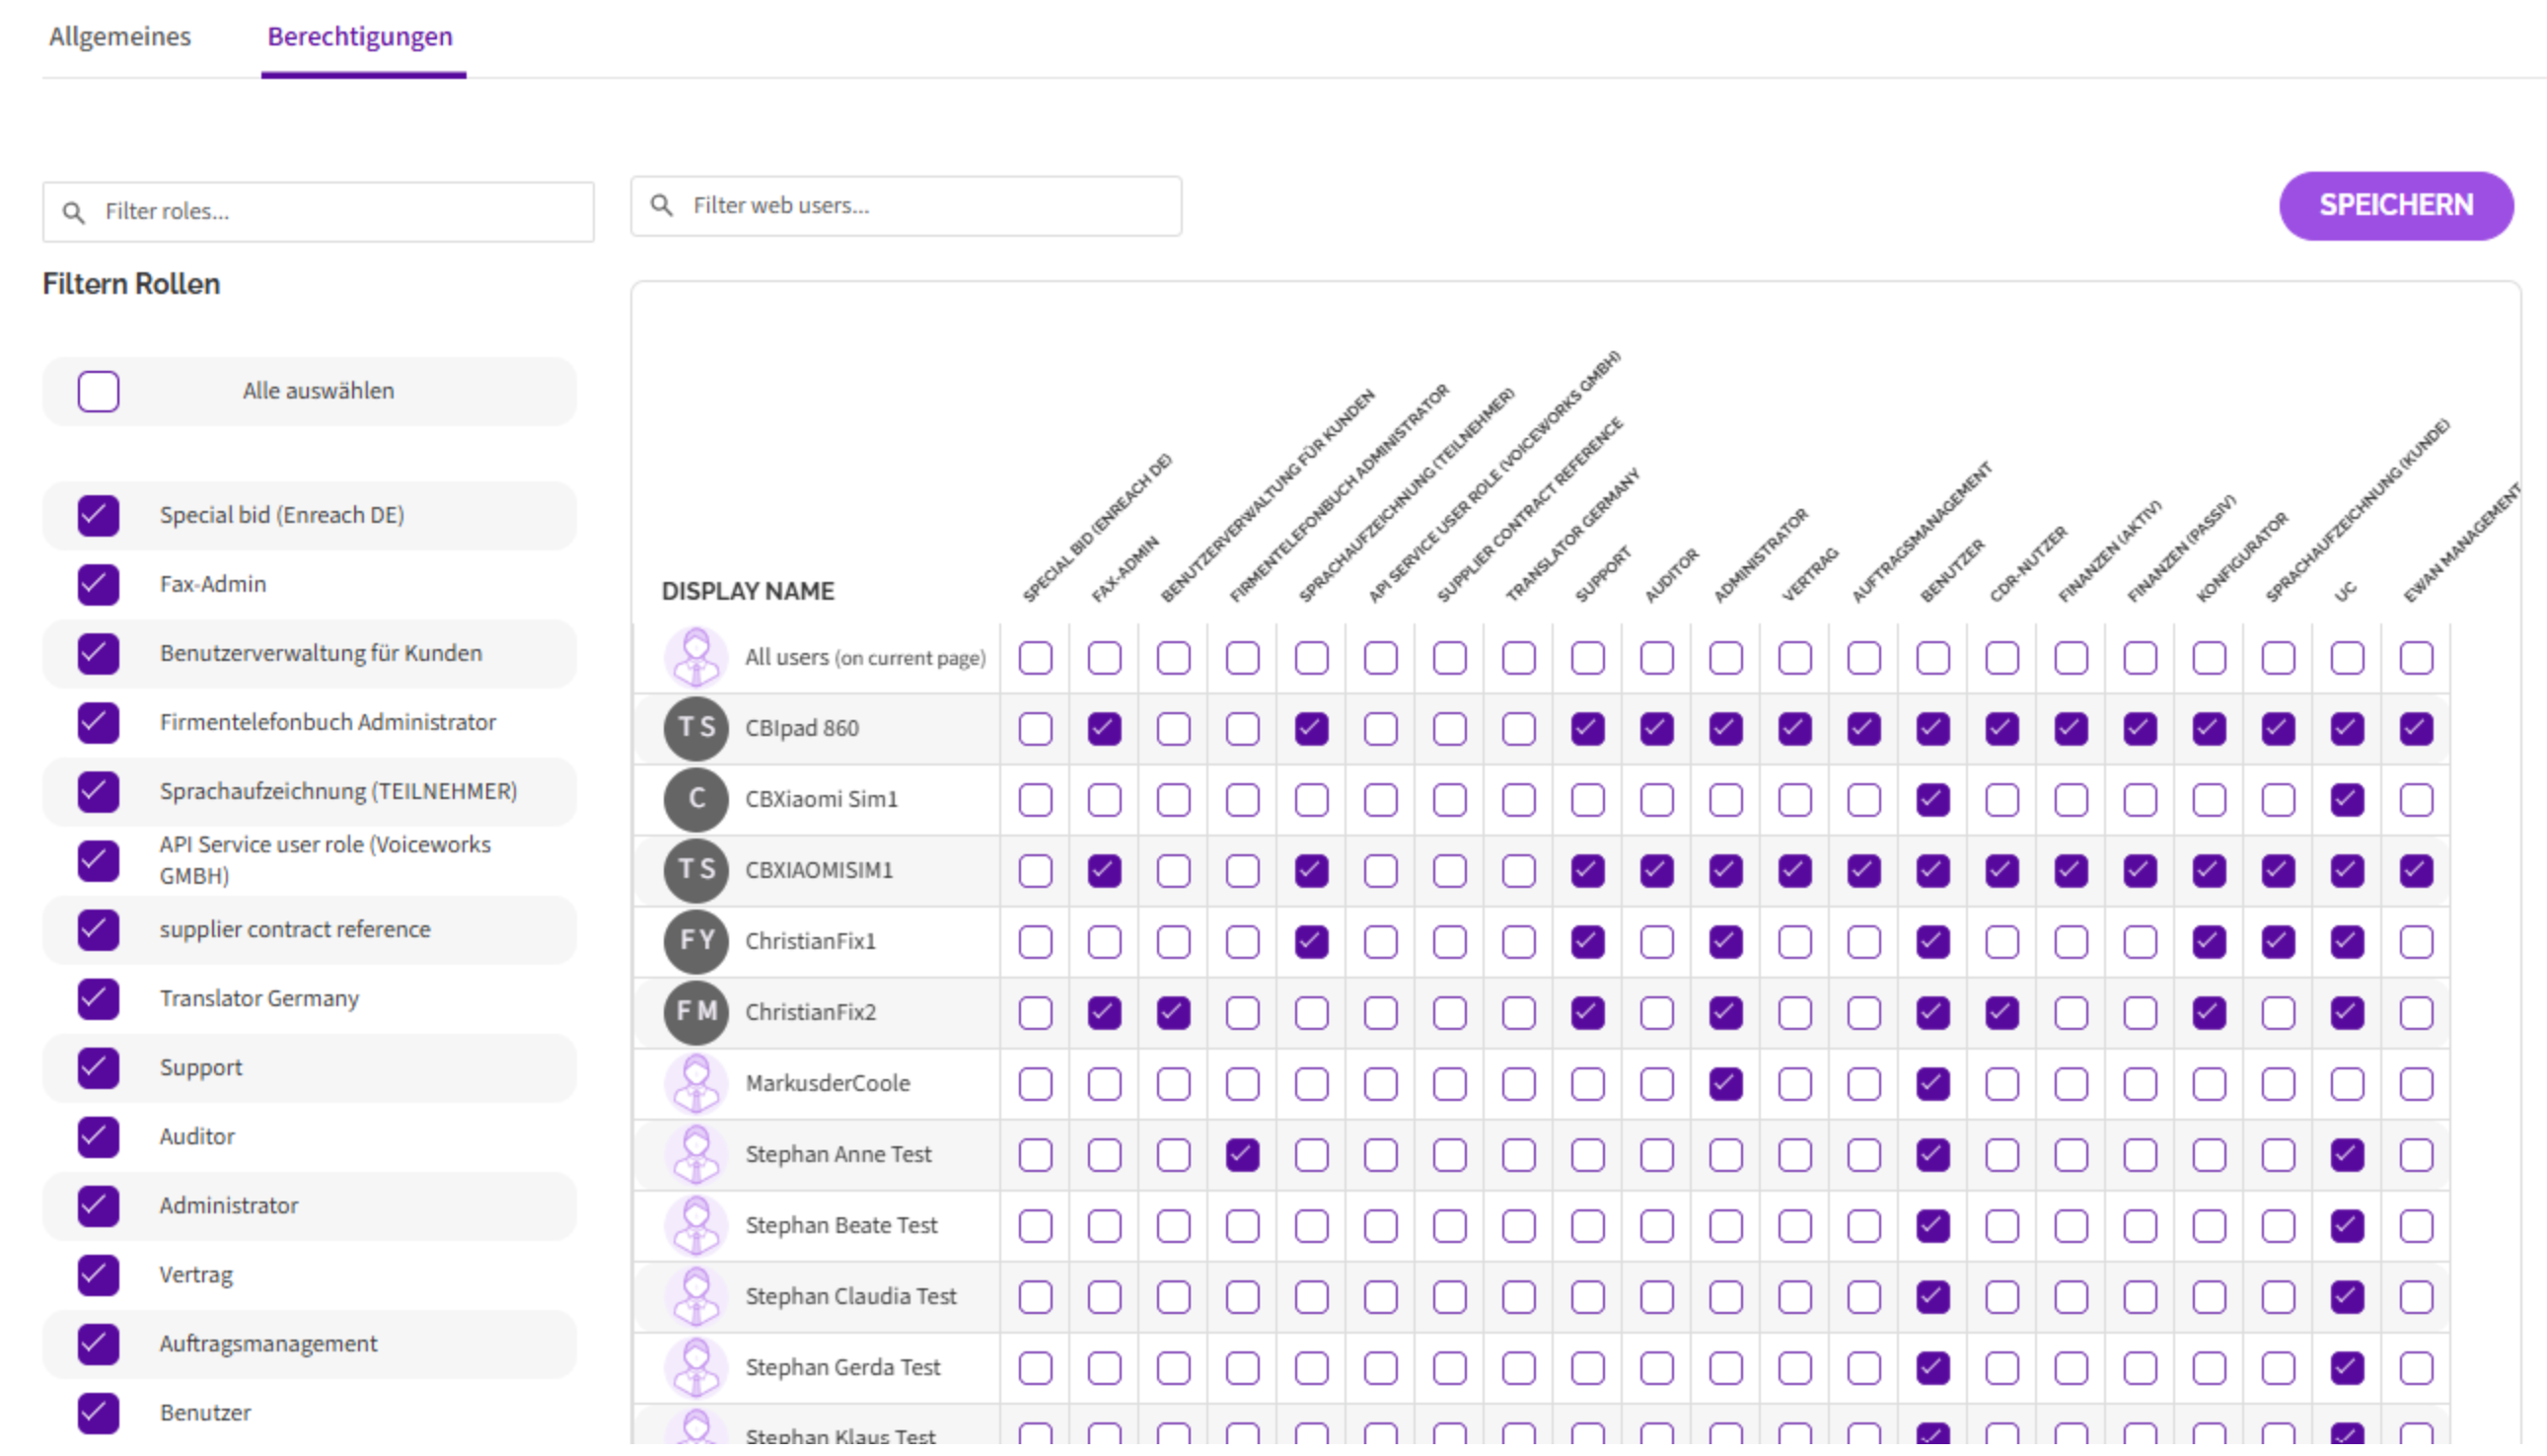Click the CBIpad 860 TS avatar icon
The width and height of the screenshot is (2547, 1456).
[696, 728]
